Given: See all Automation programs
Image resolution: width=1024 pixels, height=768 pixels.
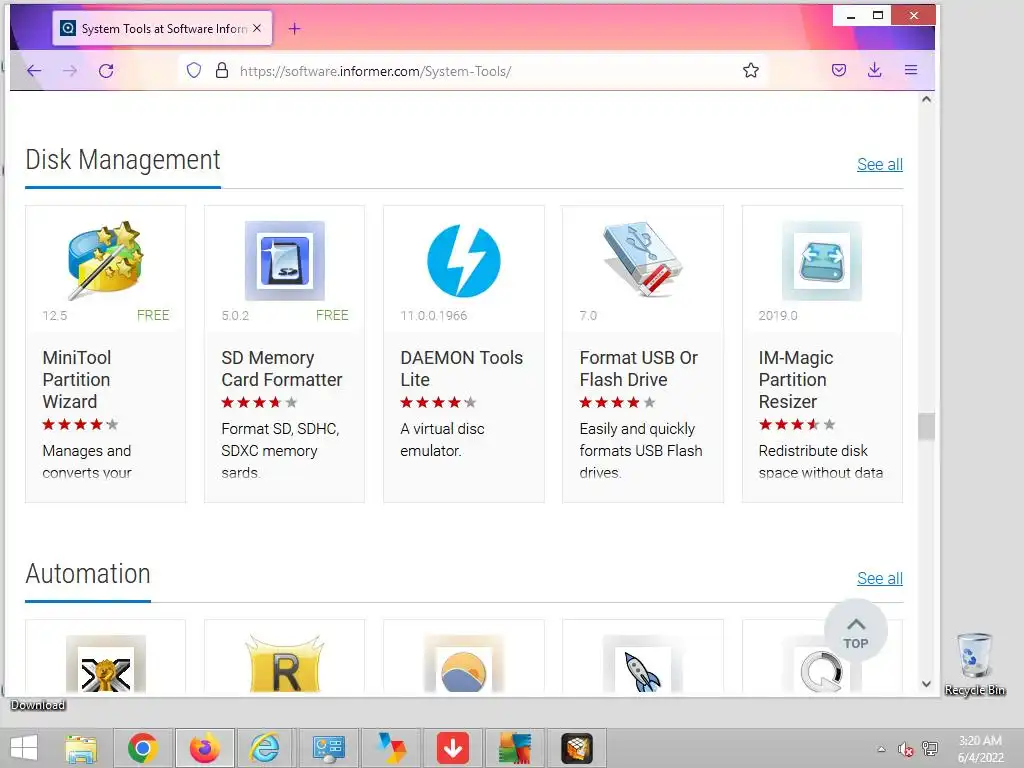Looking at the screenshot, I should [x=880, y=579].
